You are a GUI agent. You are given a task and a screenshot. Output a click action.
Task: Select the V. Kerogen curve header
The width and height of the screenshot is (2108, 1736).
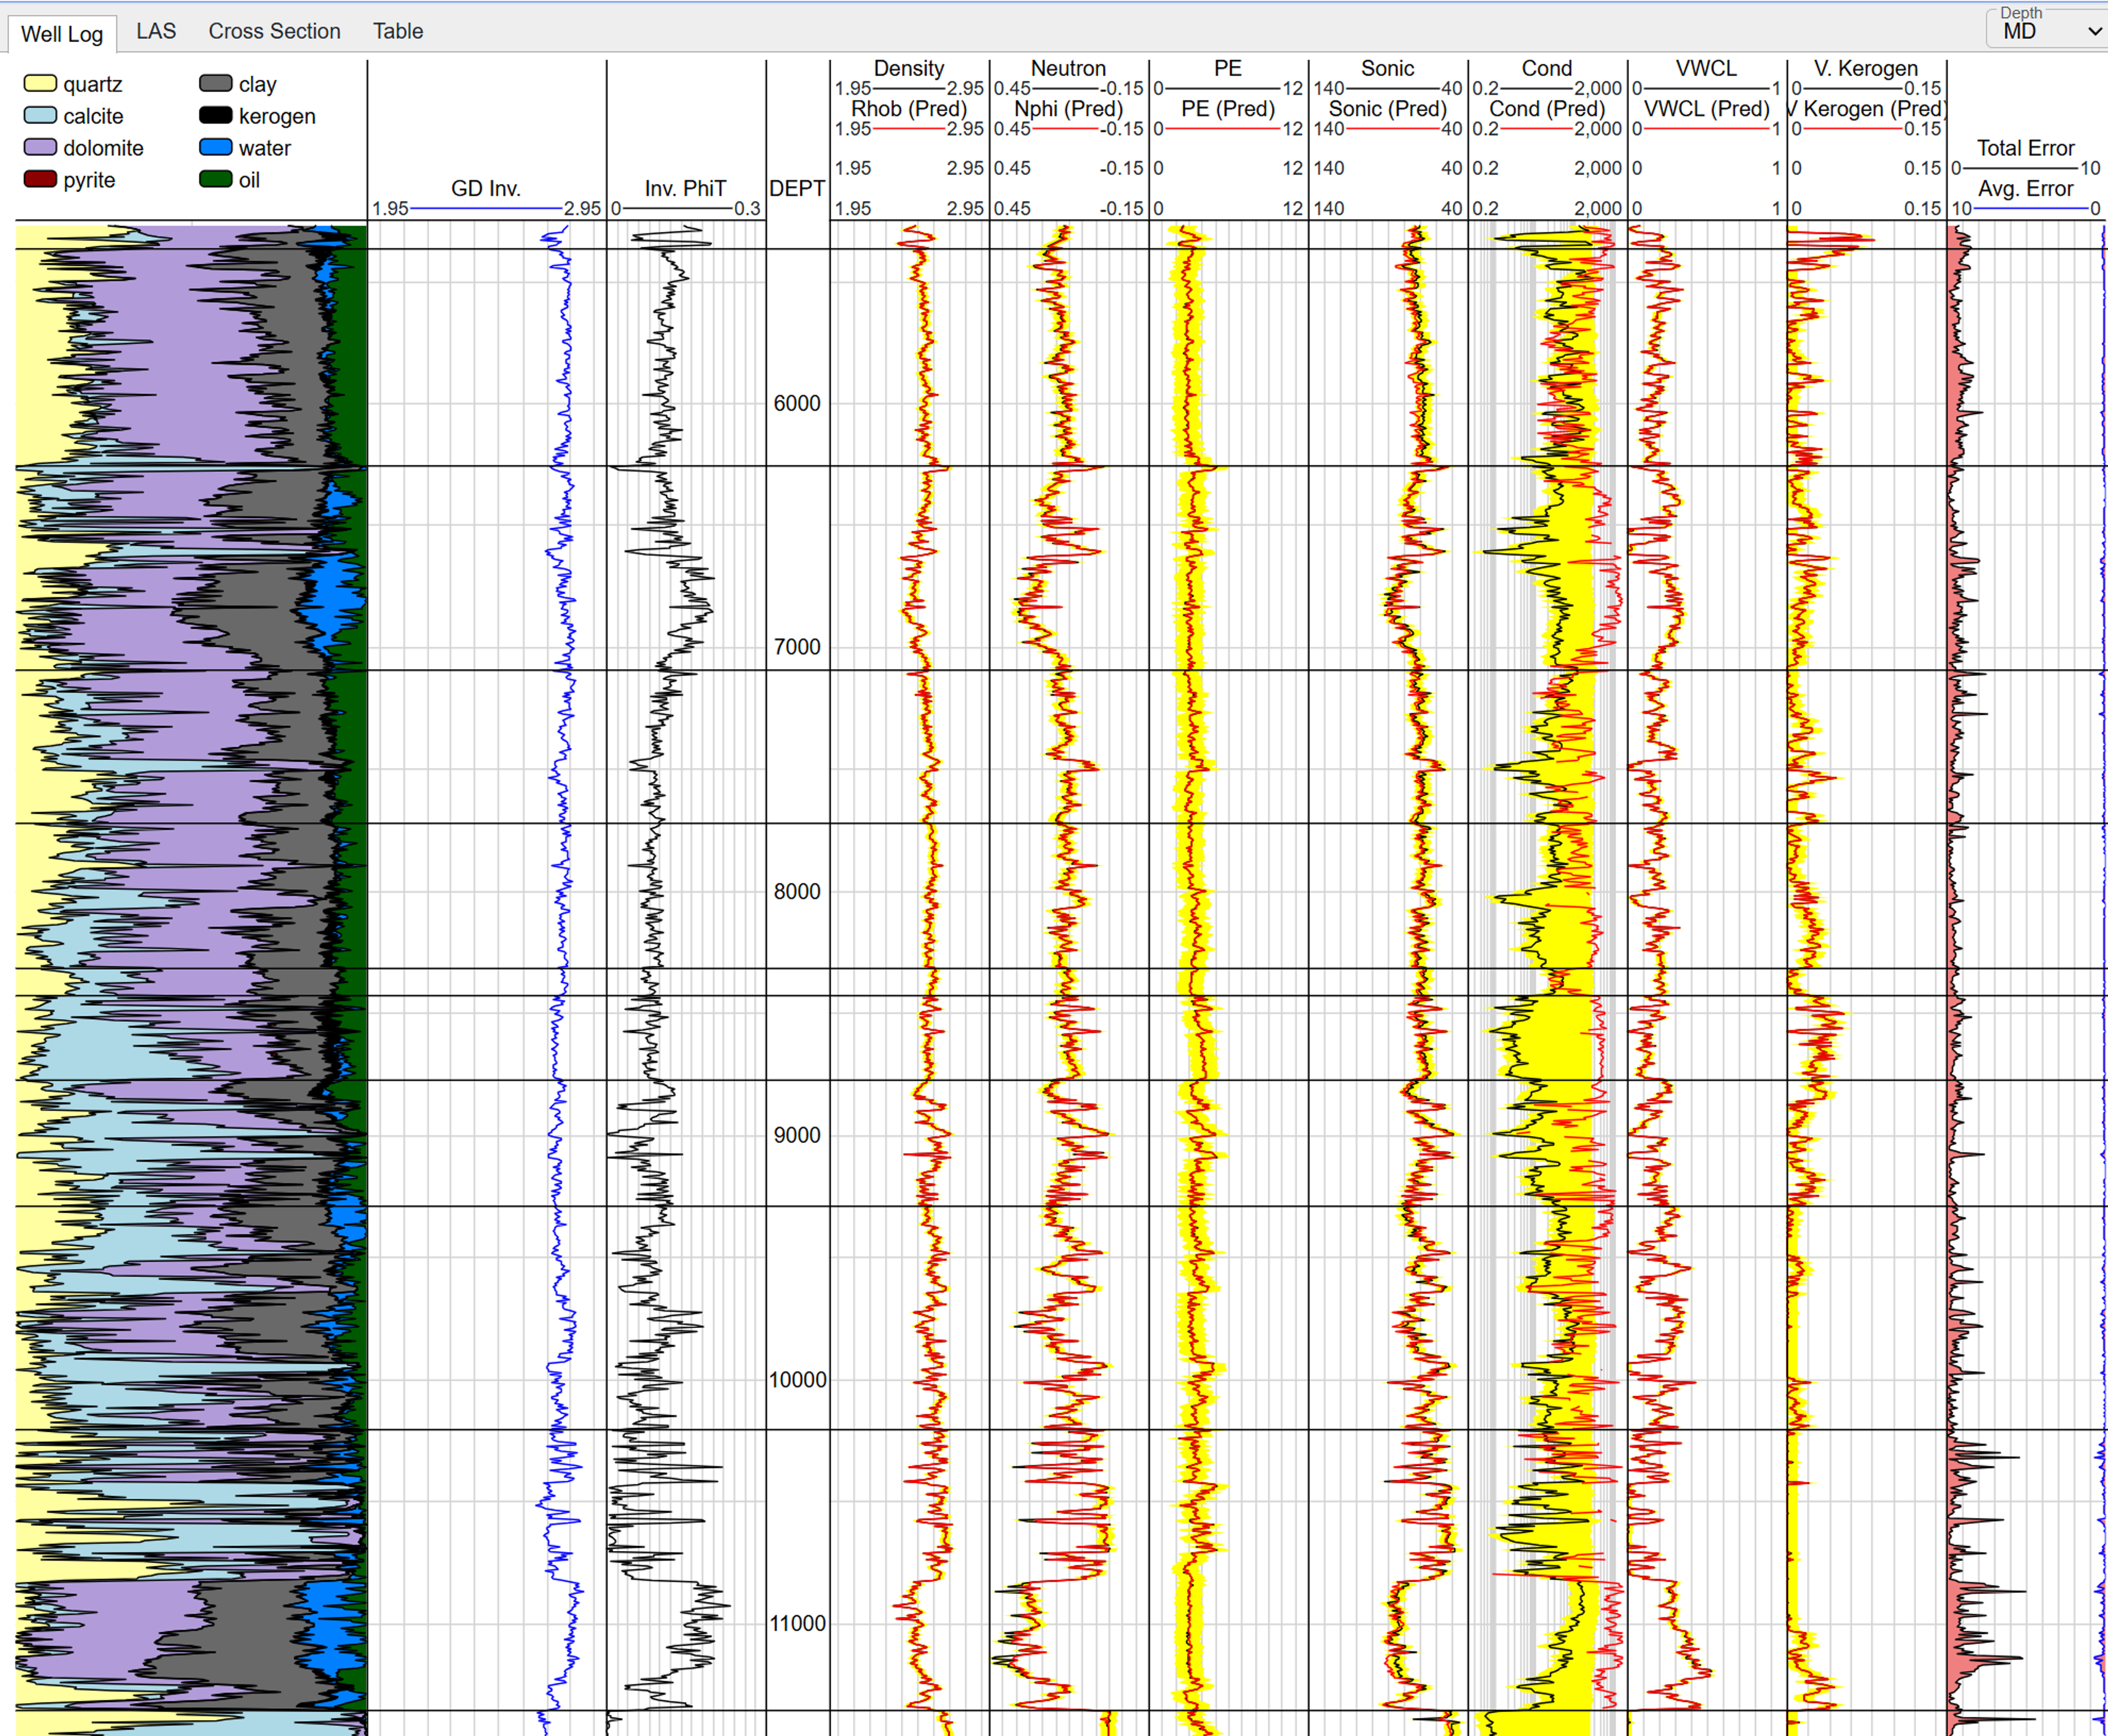coord(1866,68)
